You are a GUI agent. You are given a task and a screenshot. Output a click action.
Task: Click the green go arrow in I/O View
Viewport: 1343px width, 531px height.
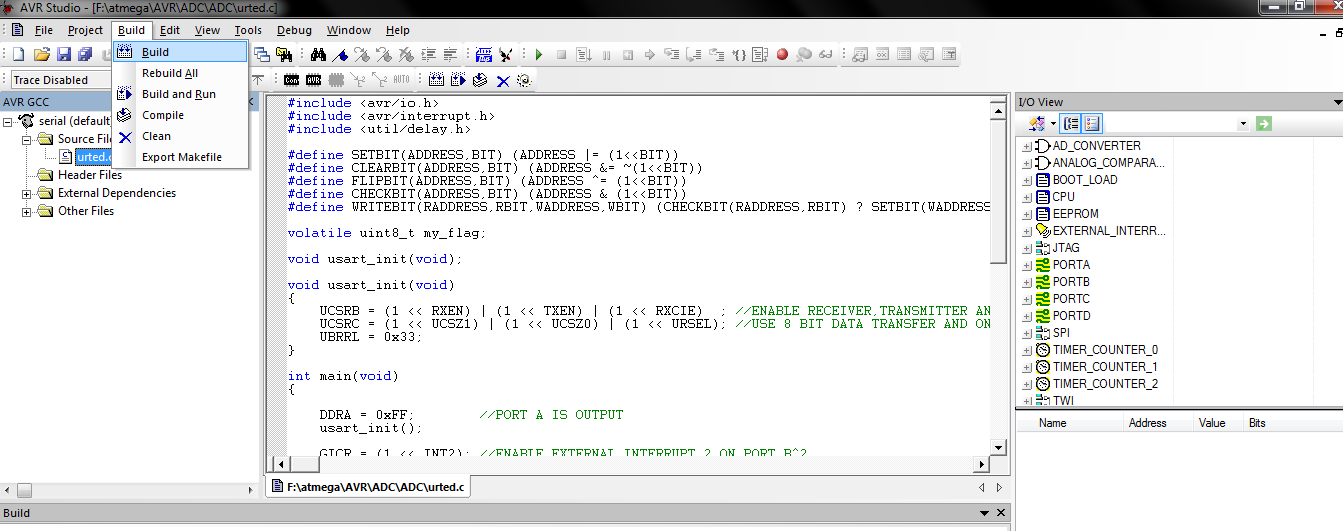(x=1264, y=124)
